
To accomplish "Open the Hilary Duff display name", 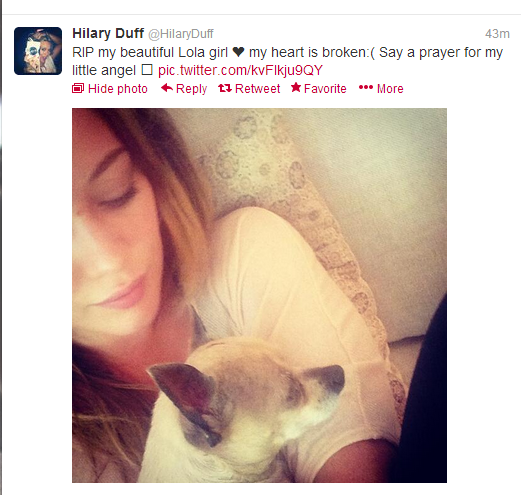I will coord(108,33).
